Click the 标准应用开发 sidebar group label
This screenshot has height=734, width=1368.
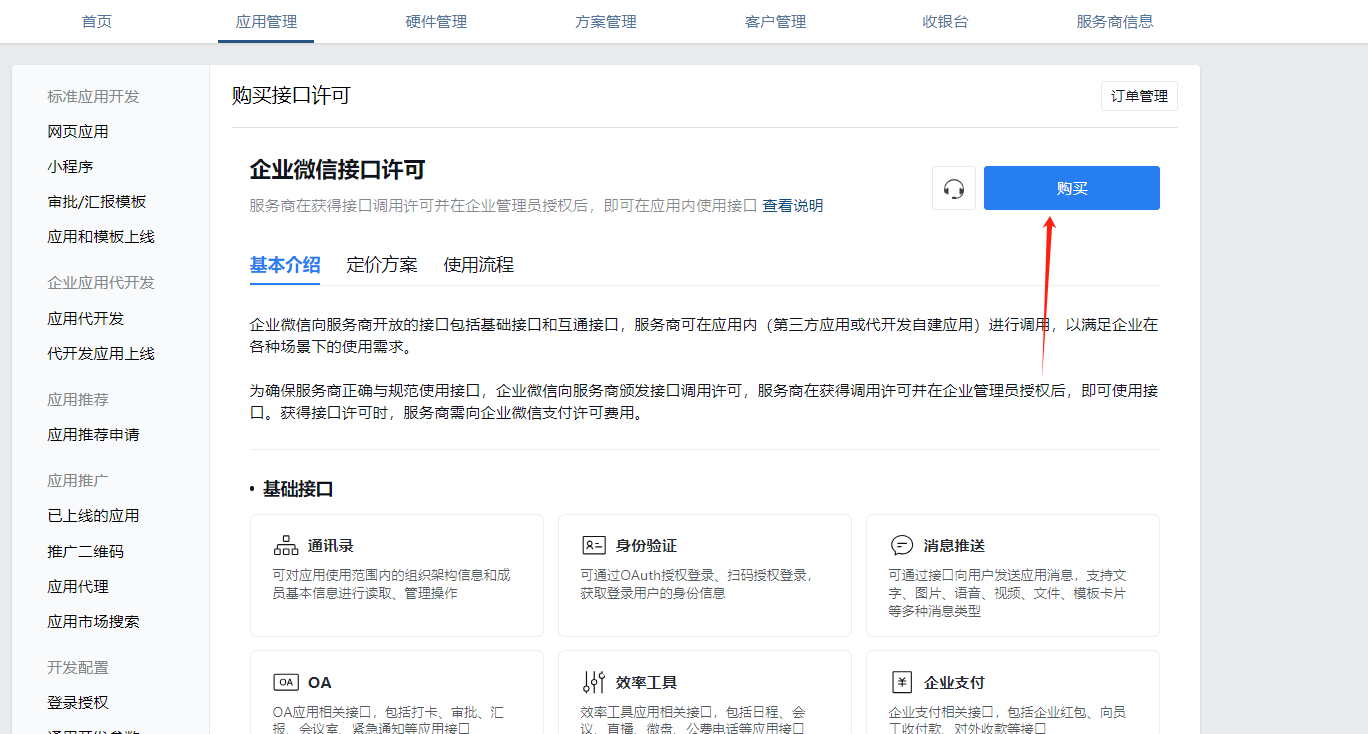tap(93, 97)
